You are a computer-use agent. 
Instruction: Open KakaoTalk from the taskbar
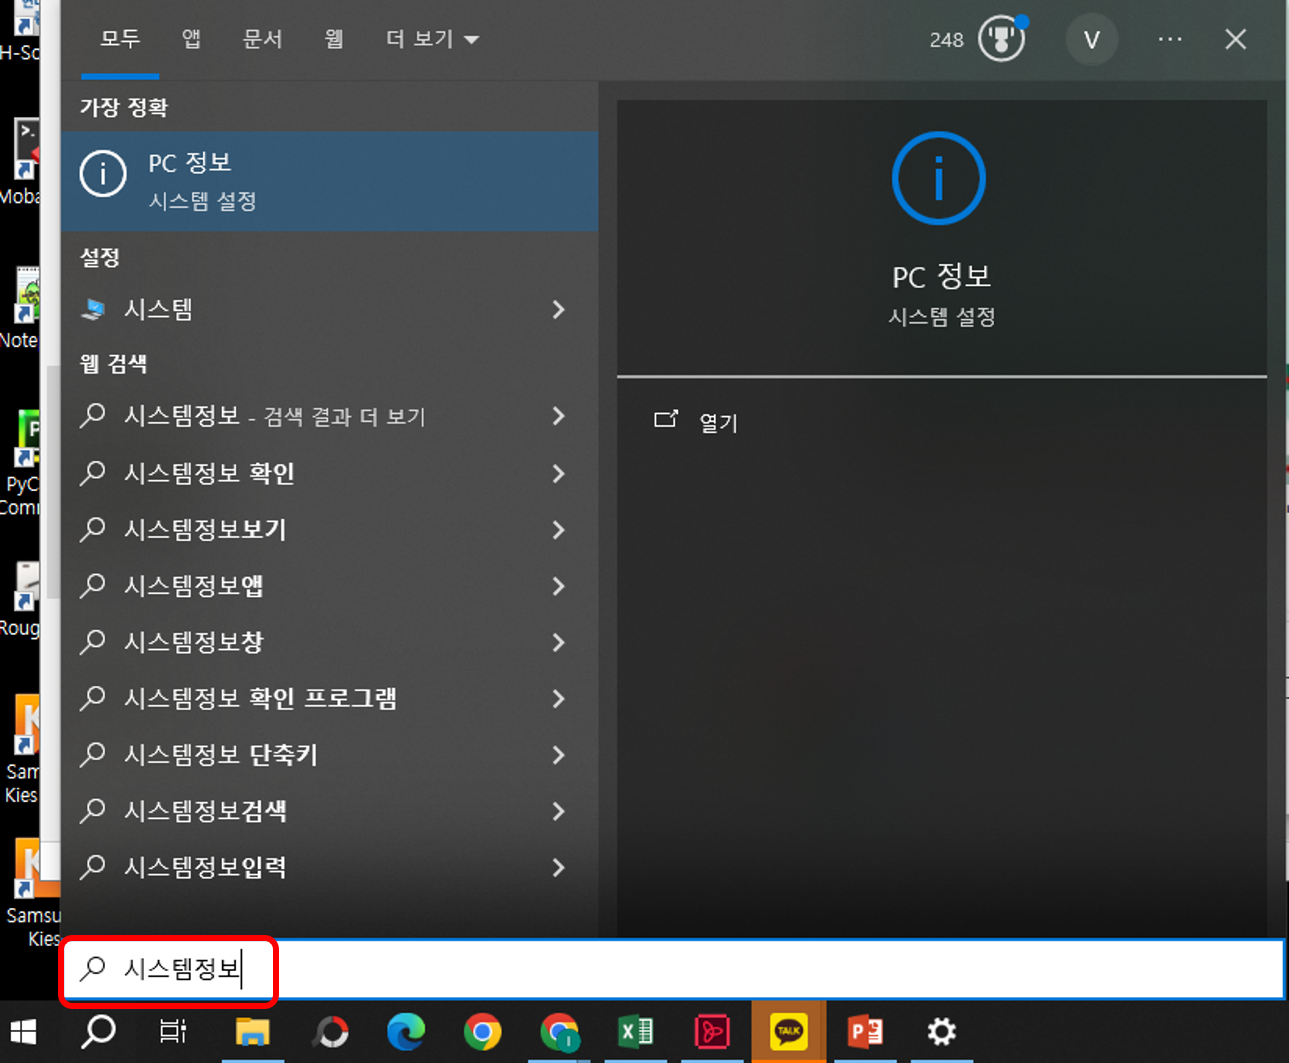click(789, 1032)
